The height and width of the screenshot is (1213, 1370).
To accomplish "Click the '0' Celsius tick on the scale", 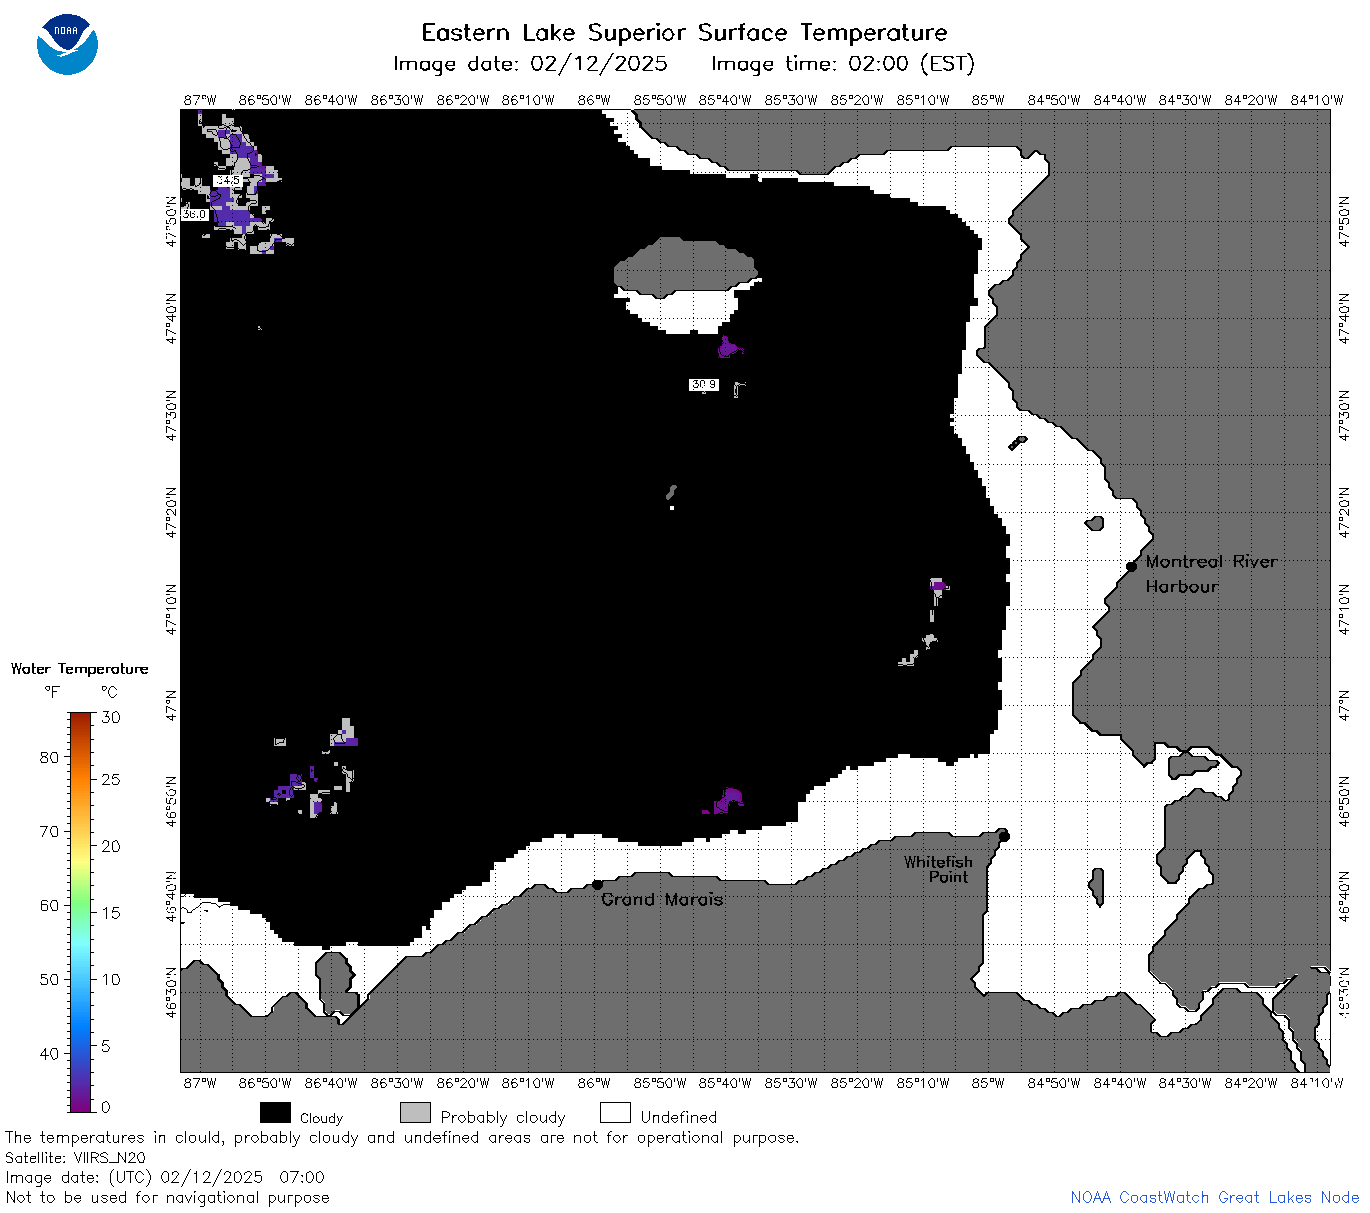I will [x=106, y=1107].
